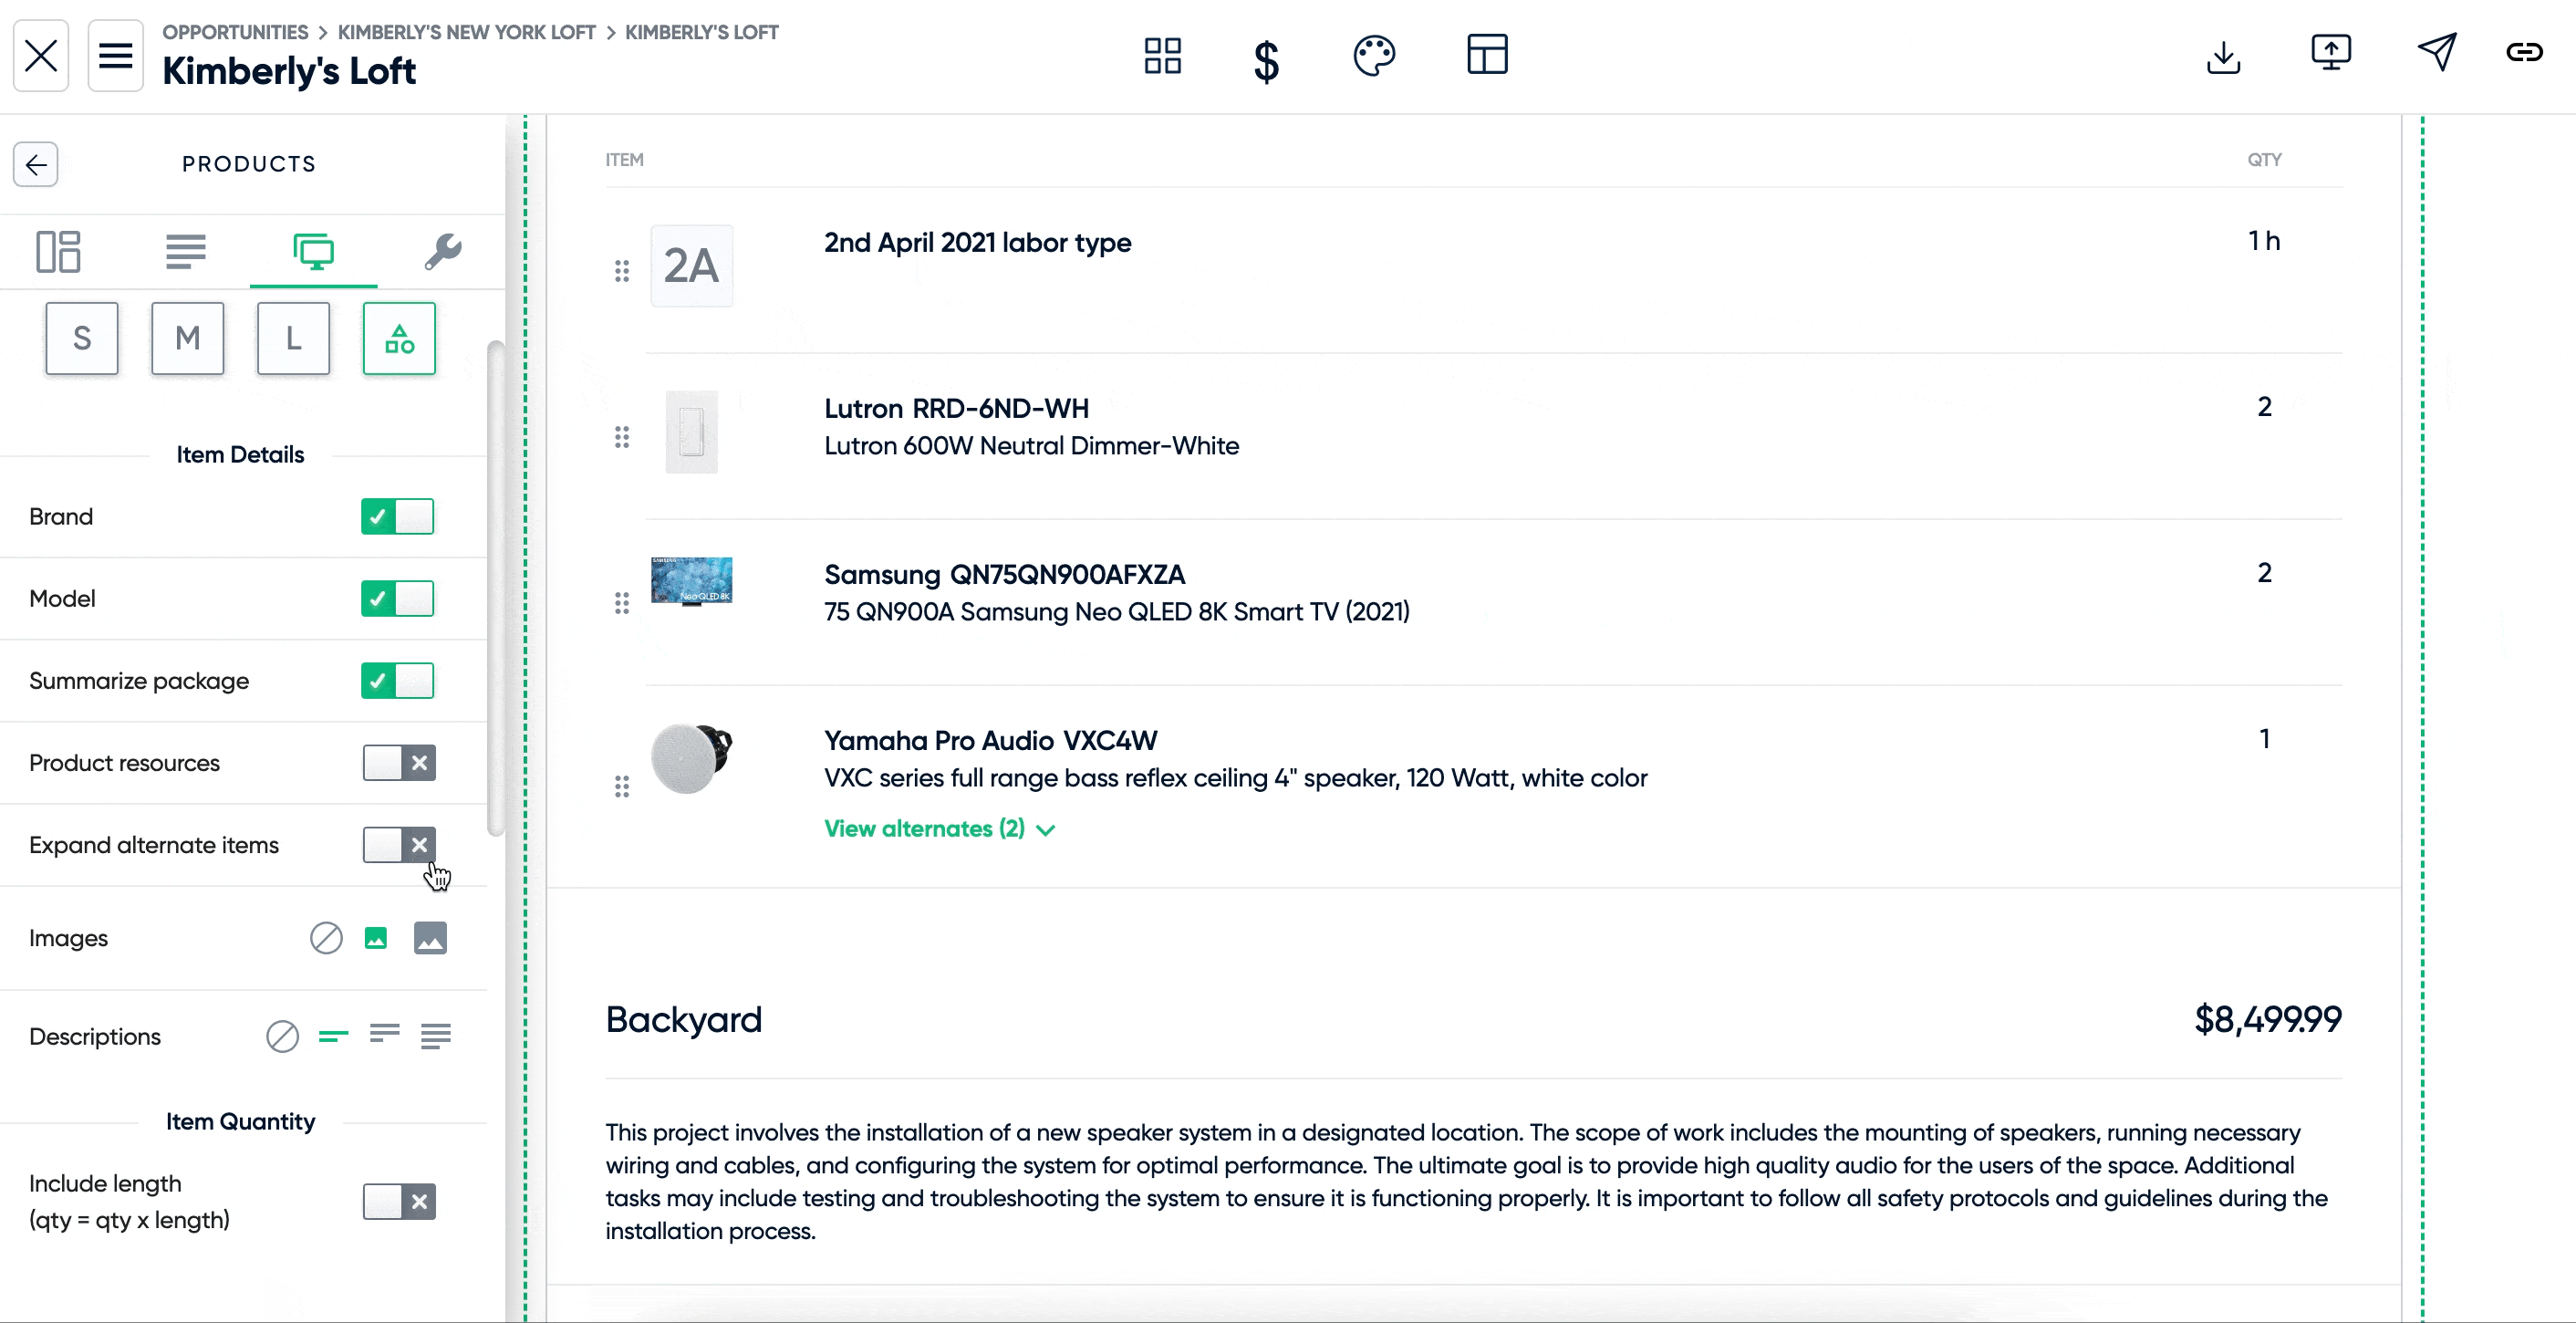The height and width of the screenshot is (1323, 2576).
Task: Select Yamaha Pro Audio VXC4W title
Action: pyautogui.click(x=990, y=740)
